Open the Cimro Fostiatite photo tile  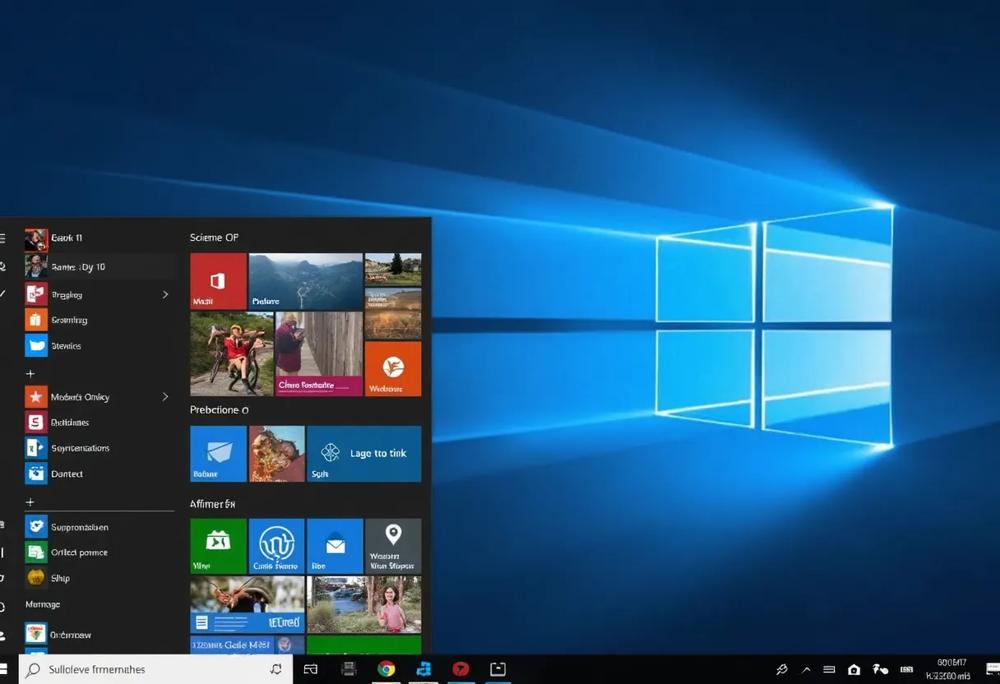point(319,354)
